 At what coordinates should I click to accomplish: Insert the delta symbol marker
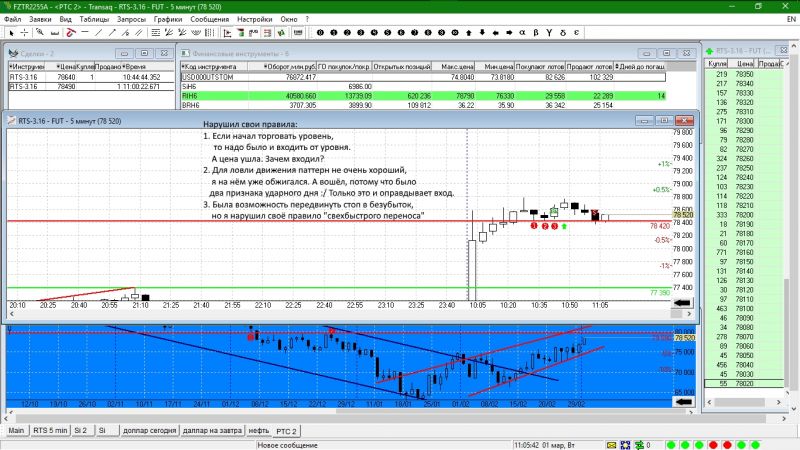563,33
